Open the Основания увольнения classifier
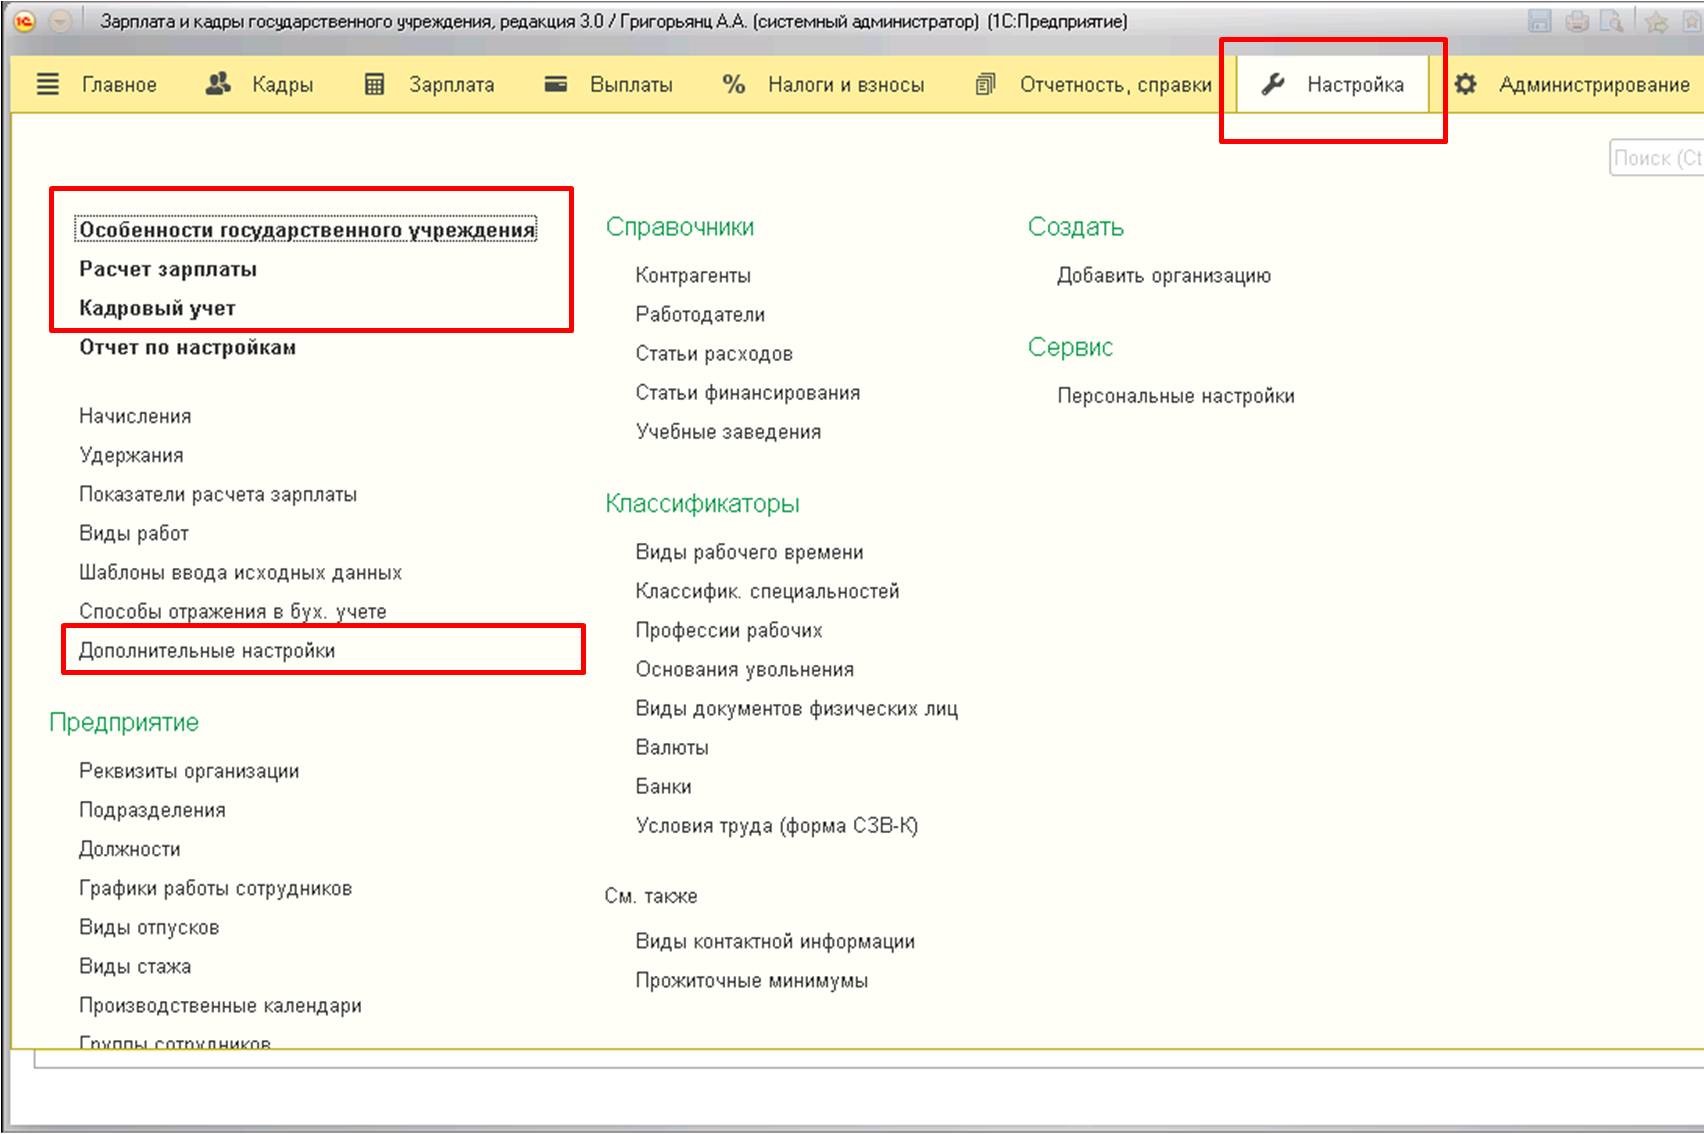The width and height of the screenshot is (1704, 1134). click(744, 669)
